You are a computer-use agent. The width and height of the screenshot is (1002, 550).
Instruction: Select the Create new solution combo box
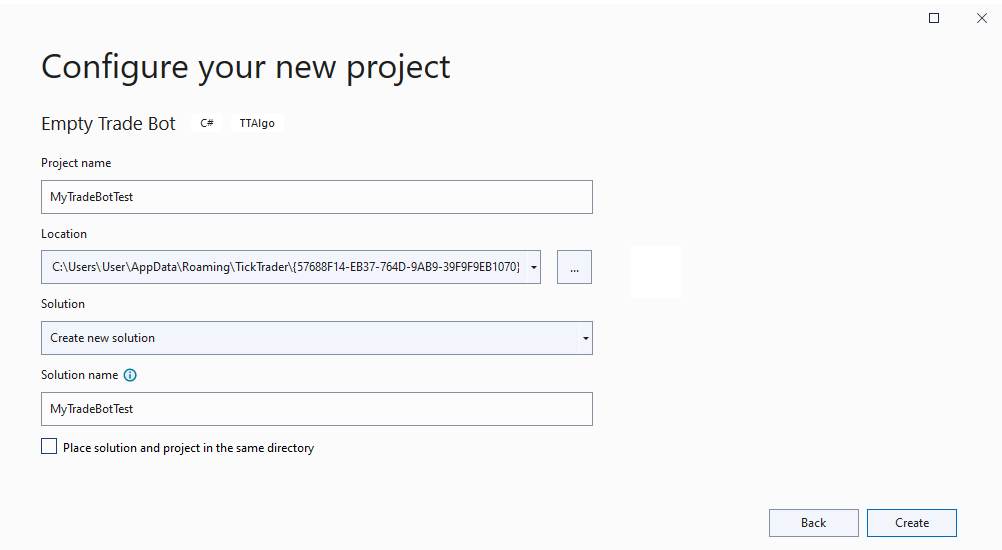point(317,338)
